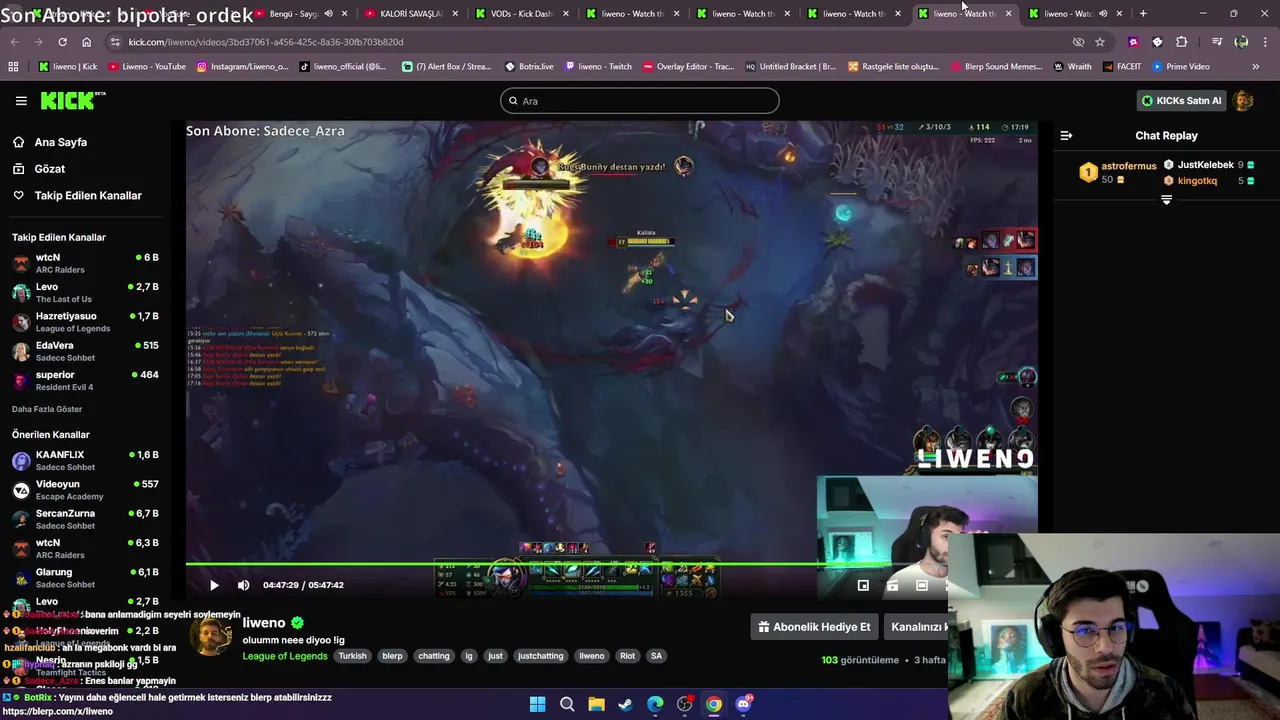Bookmark this page with the star icon
The width and height of the screenshot is (1280, 720).
pos(1100,42)
